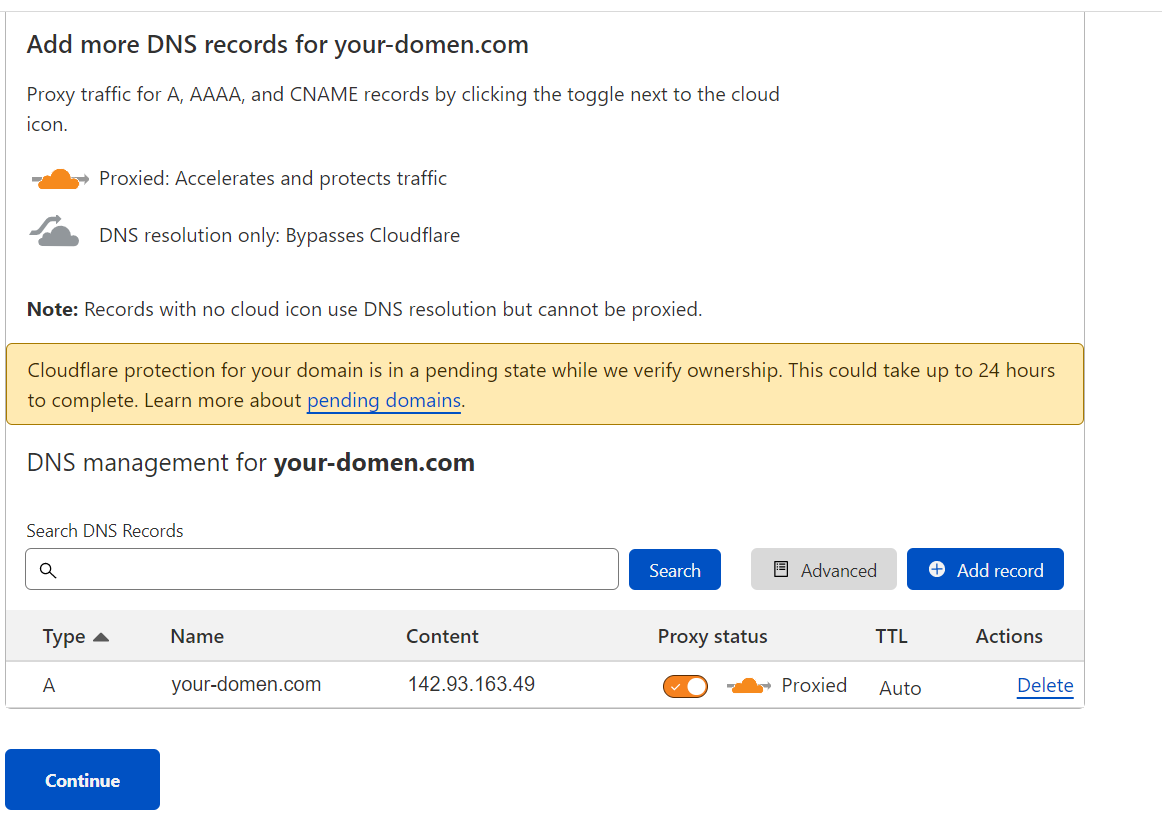Click the magnifier icon in the search field

pos(48,570)
